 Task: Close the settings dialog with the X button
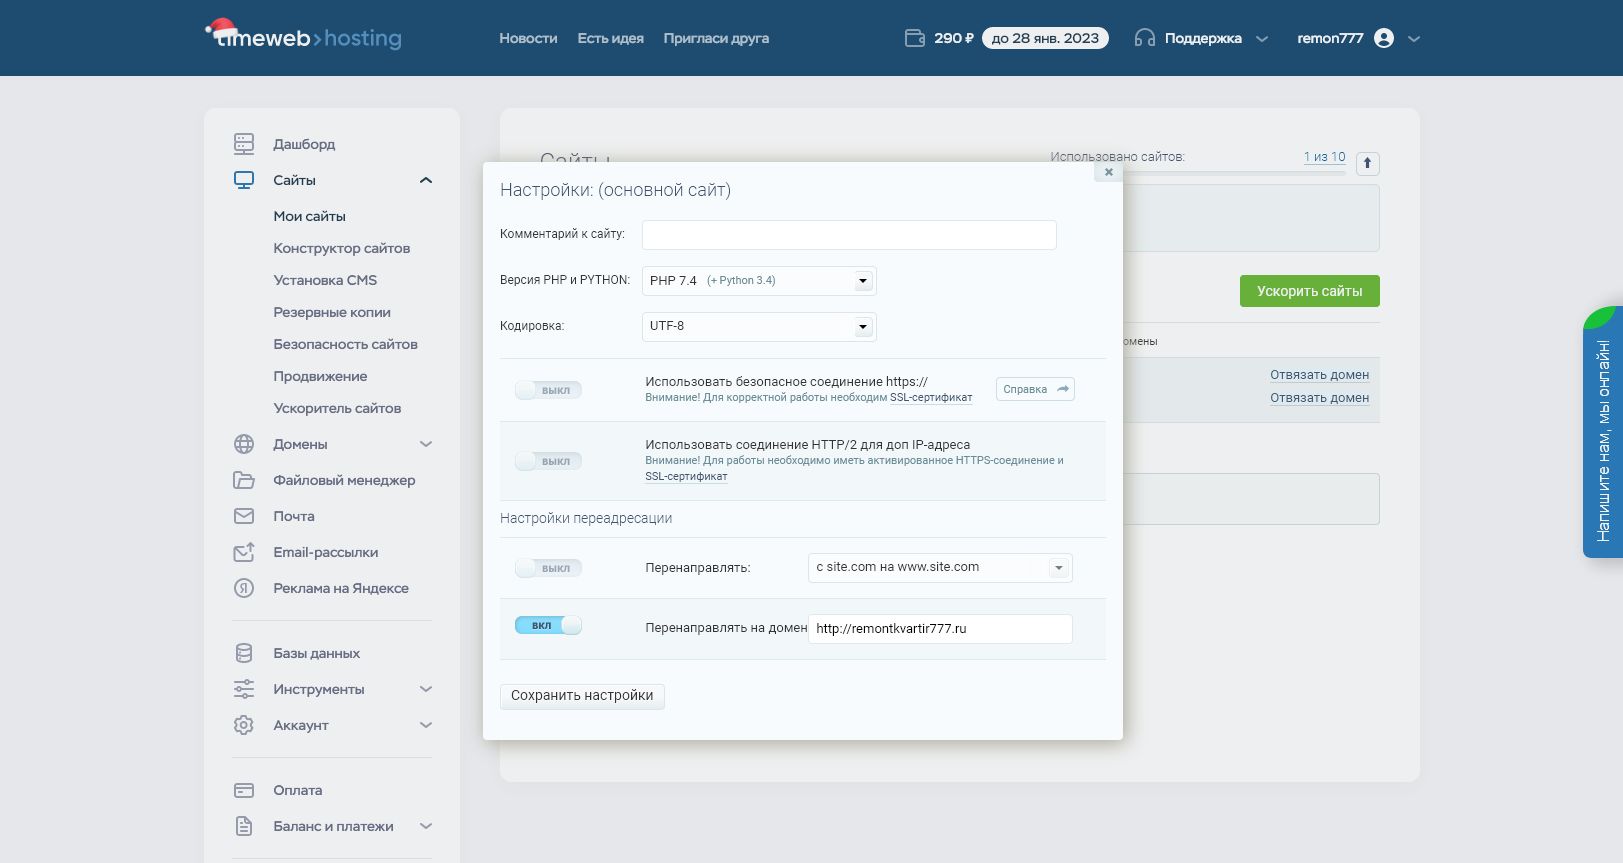click(1108, 172)
